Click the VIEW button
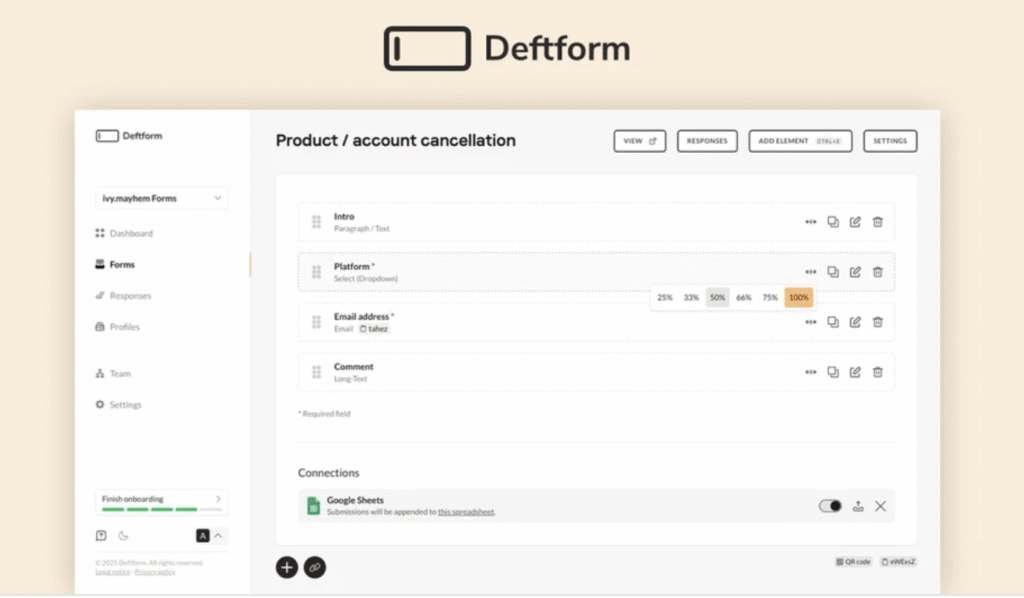The height and width of the screenshot is (598, 1024). click(x=640, y=141)
